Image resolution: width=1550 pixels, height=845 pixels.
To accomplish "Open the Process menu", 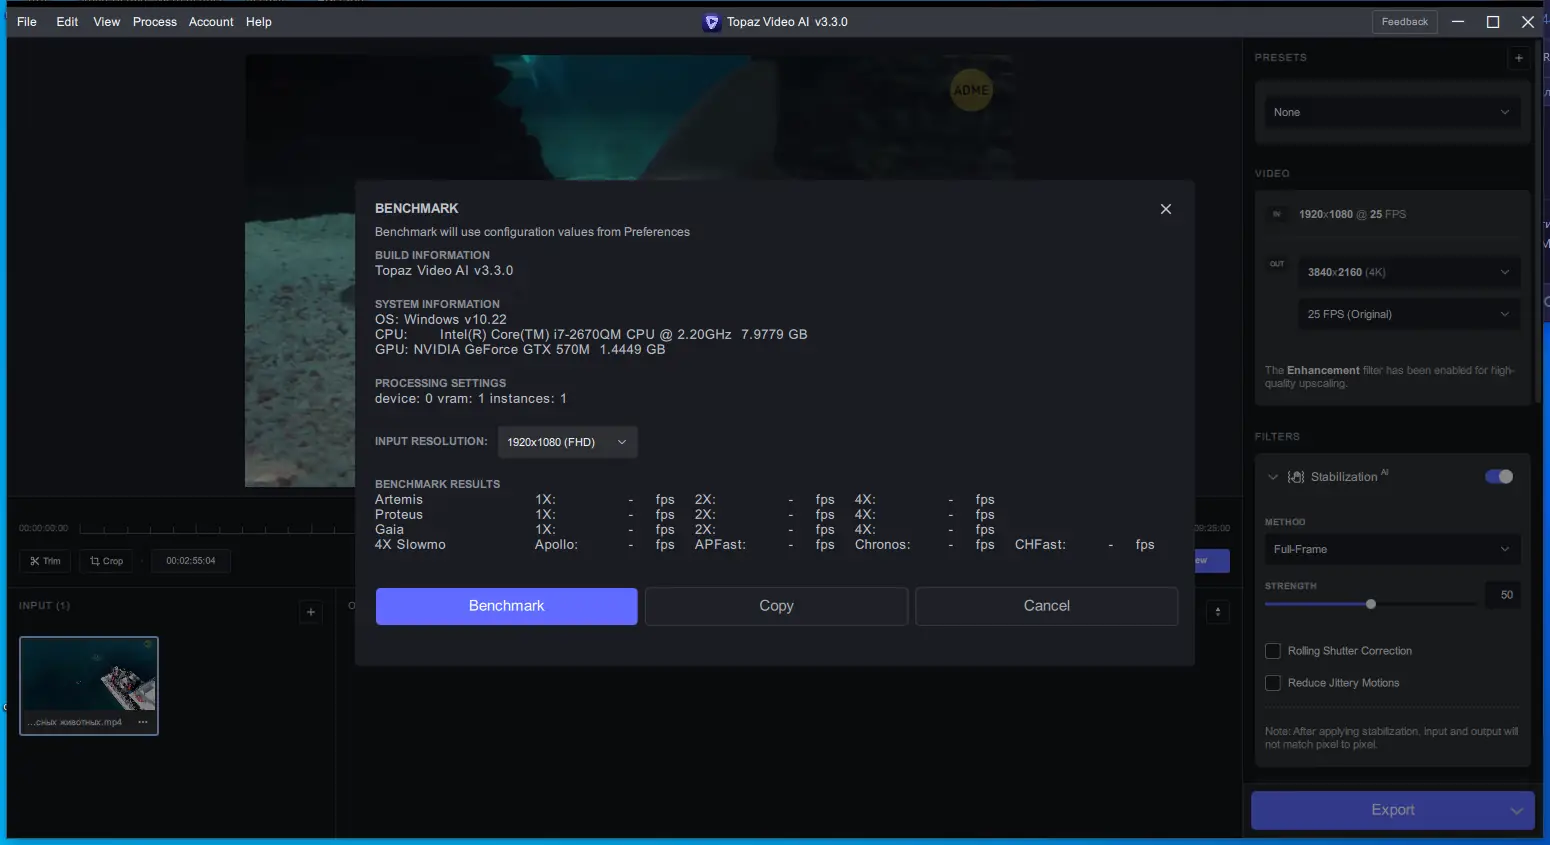I will [x=155, y=22].
